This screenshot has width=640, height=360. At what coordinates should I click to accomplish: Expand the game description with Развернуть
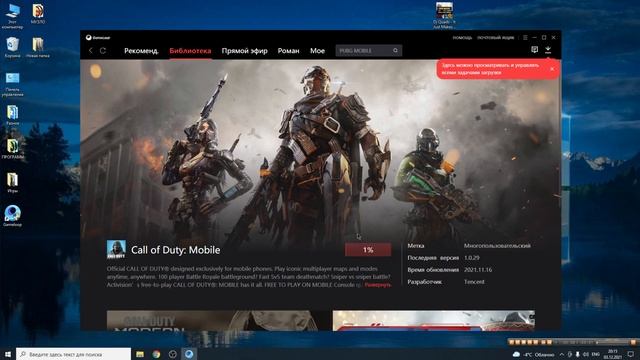[x=378, y=285]
